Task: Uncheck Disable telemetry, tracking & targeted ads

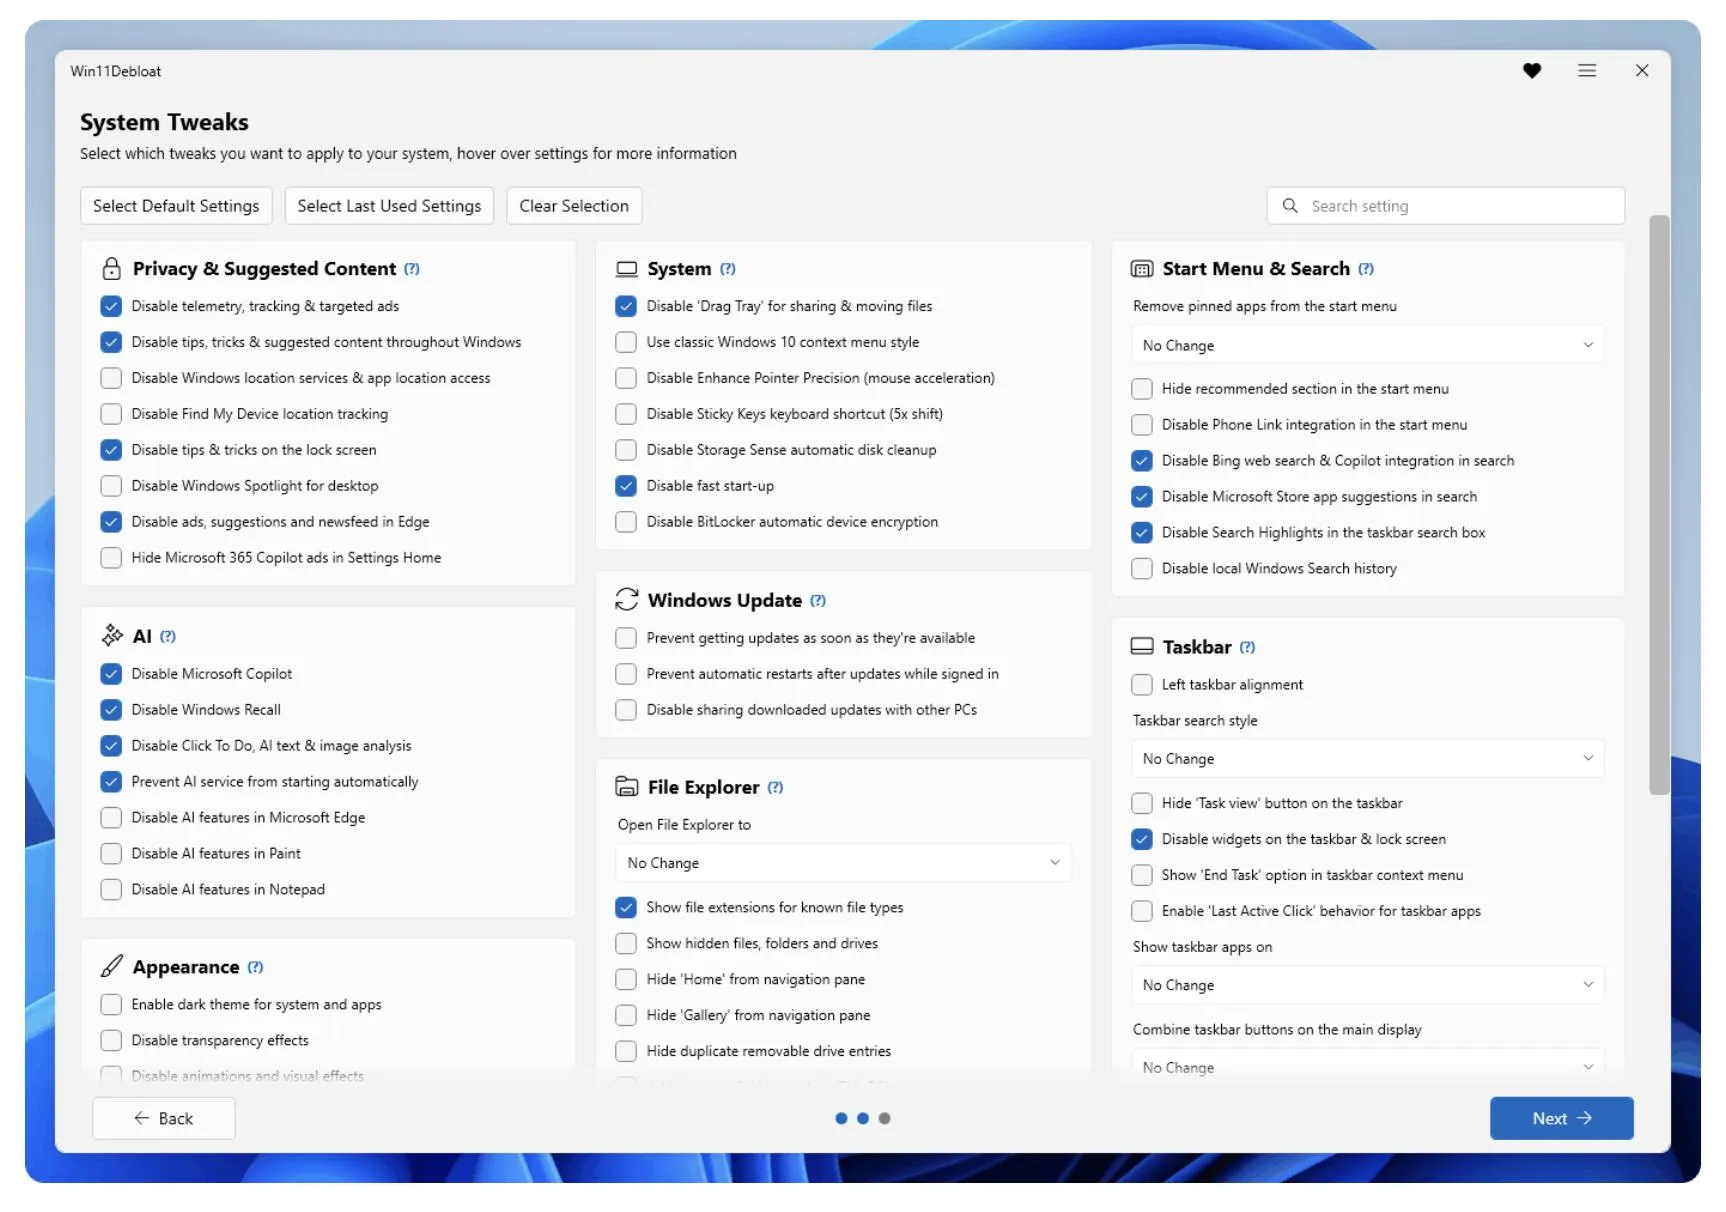Action: tap(111, 306)
